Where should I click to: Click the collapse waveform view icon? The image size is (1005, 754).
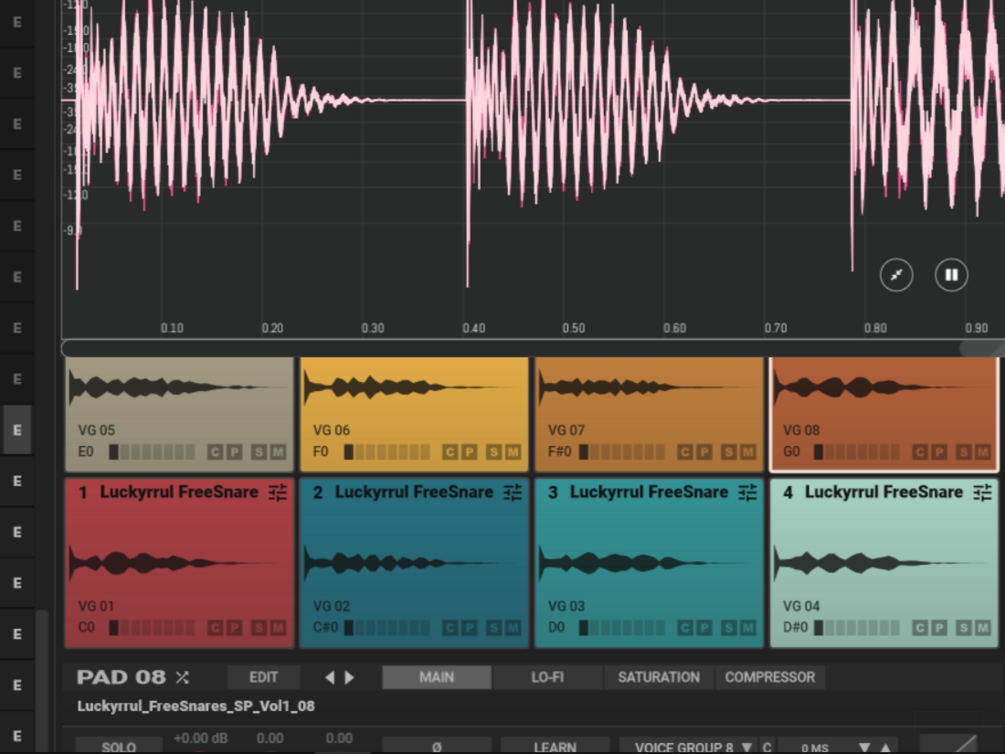896,275
